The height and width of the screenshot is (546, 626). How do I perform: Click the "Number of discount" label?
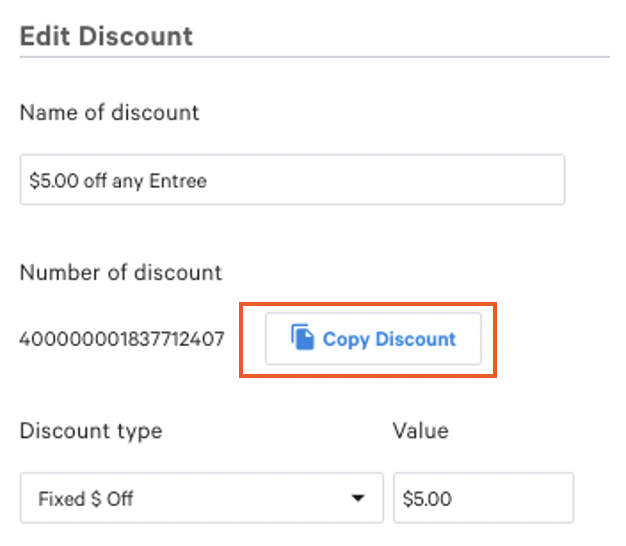(120, 272)
